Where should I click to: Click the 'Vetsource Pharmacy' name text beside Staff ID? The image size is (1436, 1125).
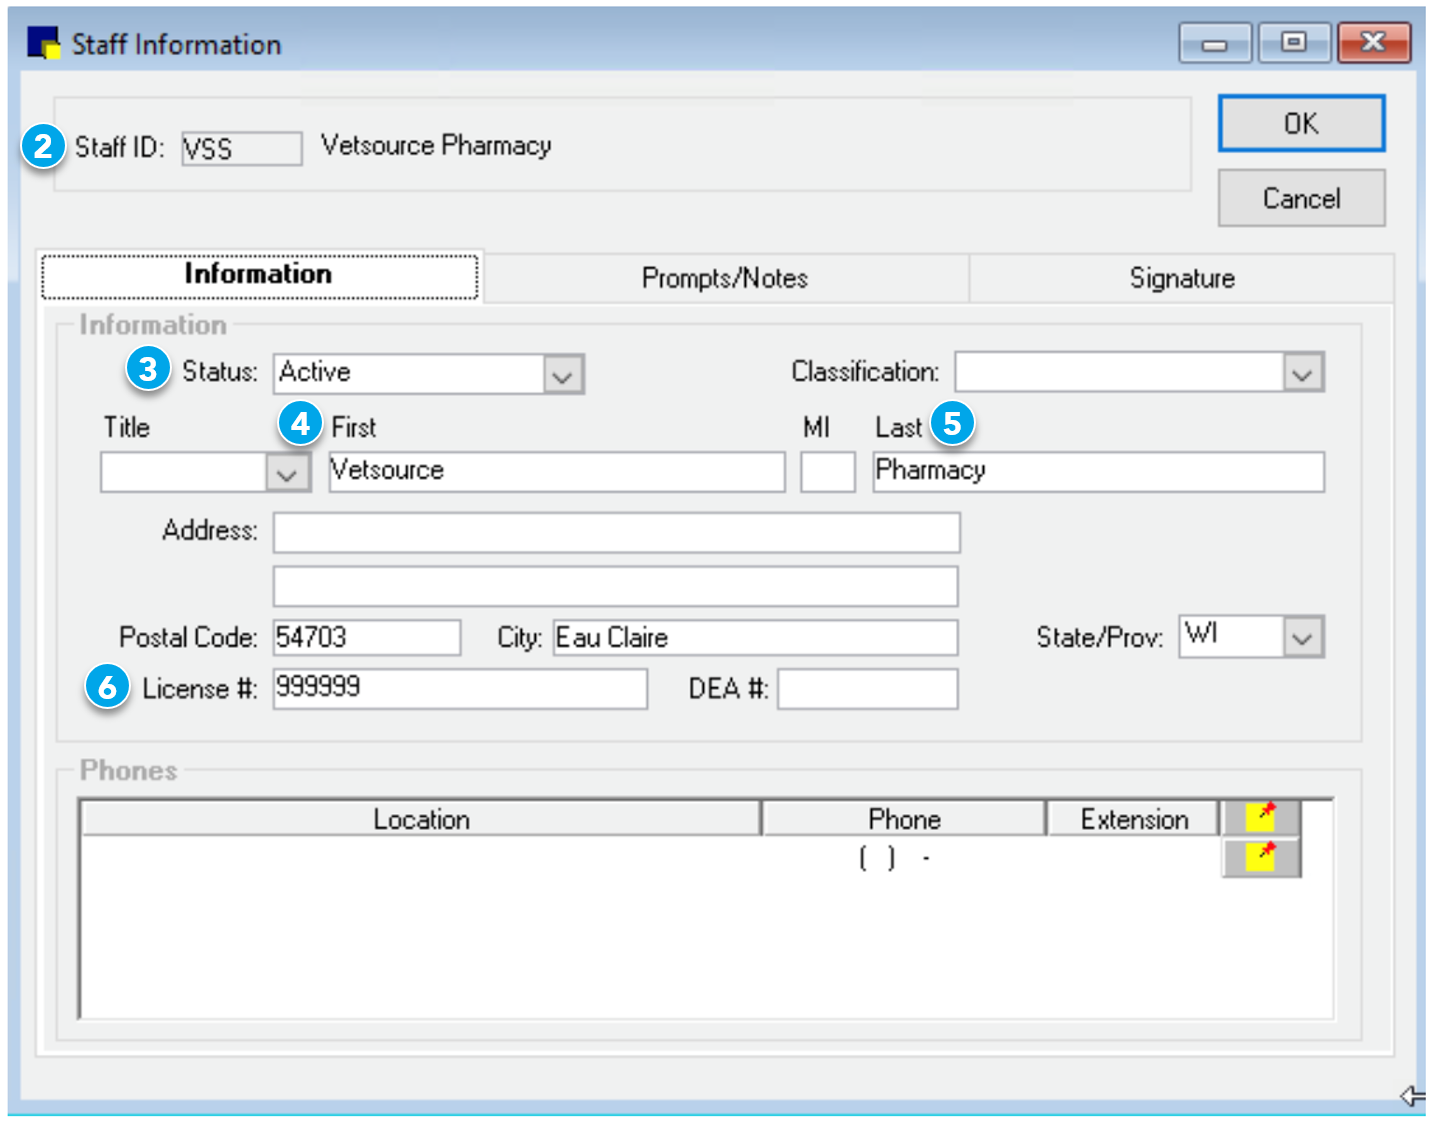pyautogui.click(x=436, y=146)
